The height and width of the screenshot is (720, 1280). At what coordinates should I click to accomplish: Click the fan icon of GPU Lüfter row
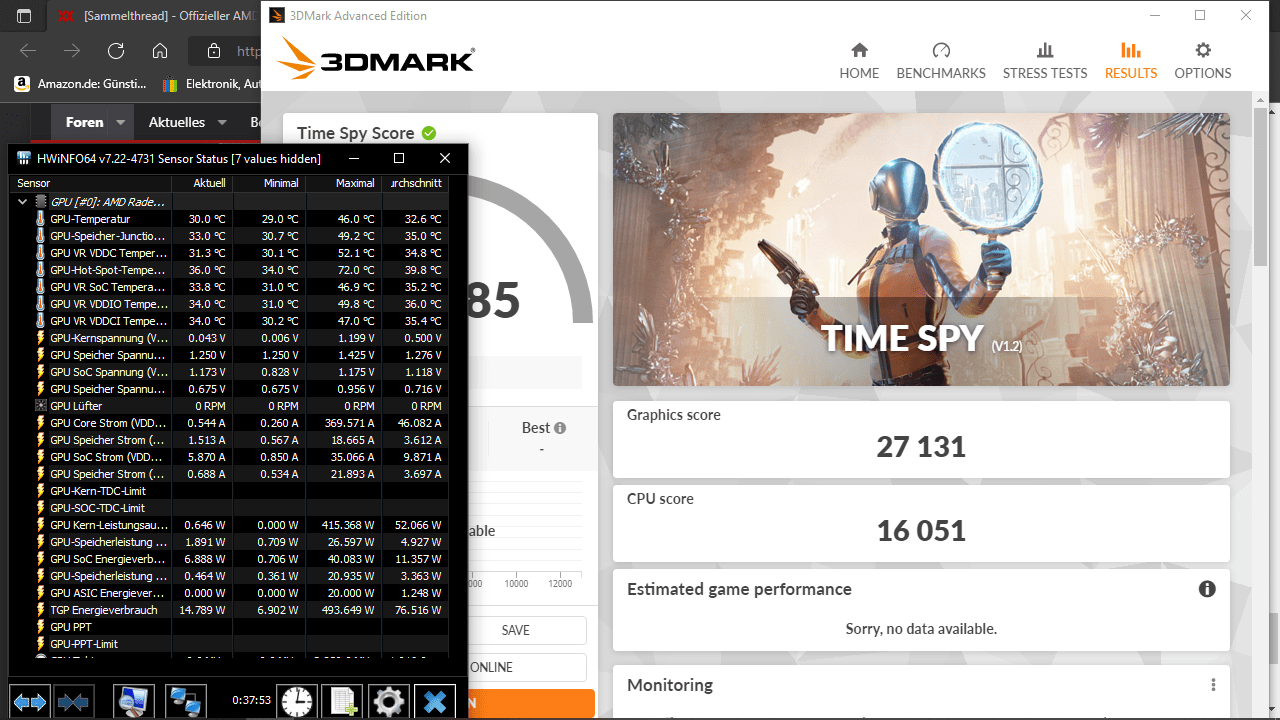point(41,406)
